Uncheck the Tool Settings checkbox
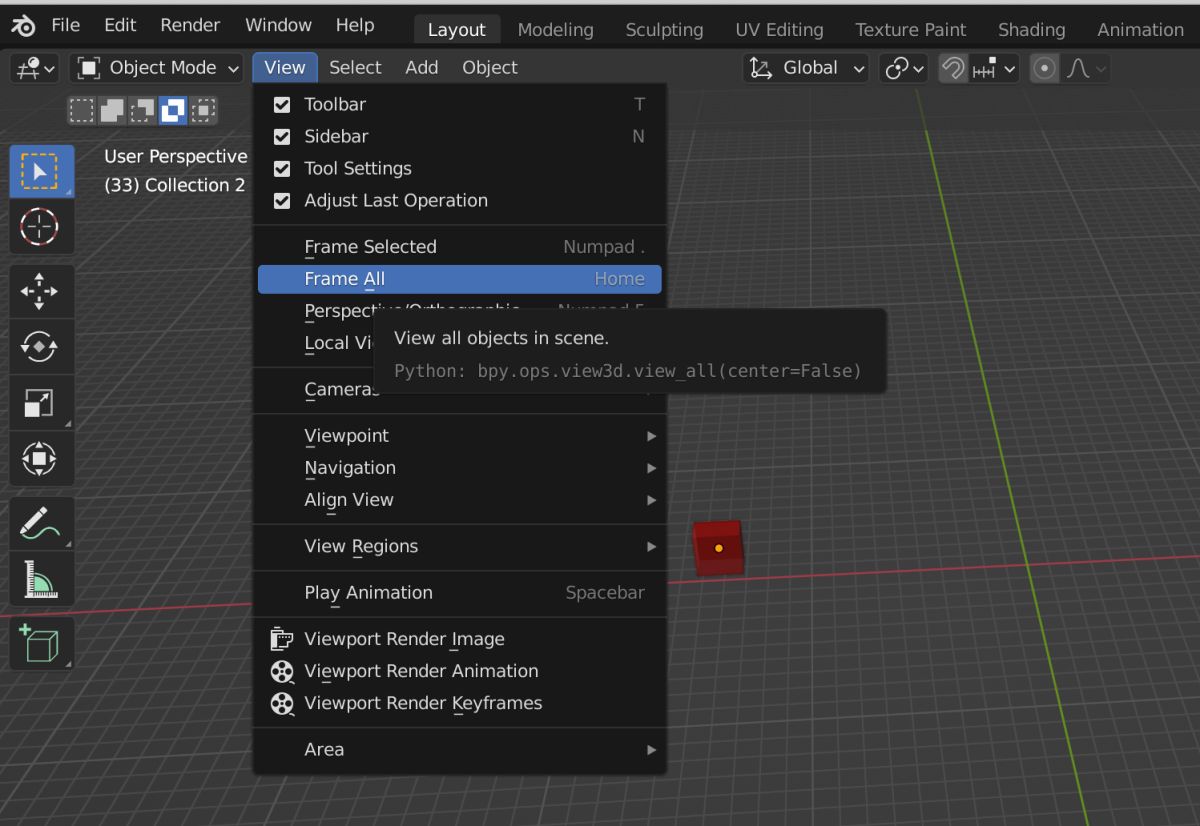 [x=282, y=168]
